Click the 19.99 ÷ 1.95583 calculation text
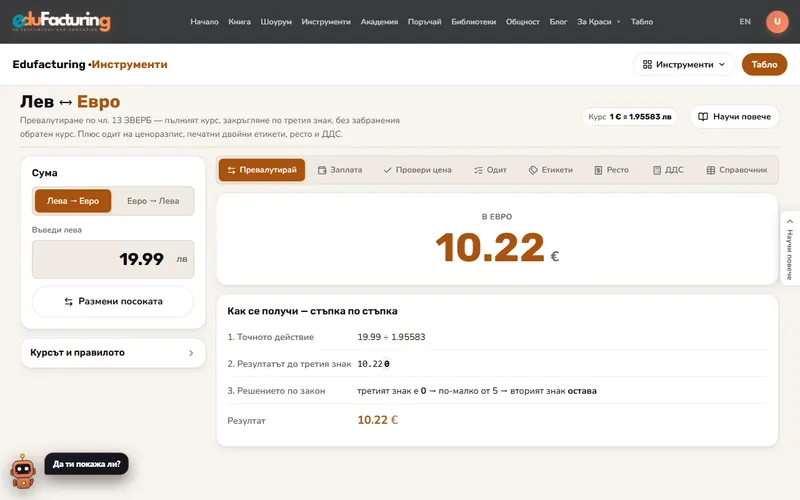800x500 pixels. click(x=391, y=337)
